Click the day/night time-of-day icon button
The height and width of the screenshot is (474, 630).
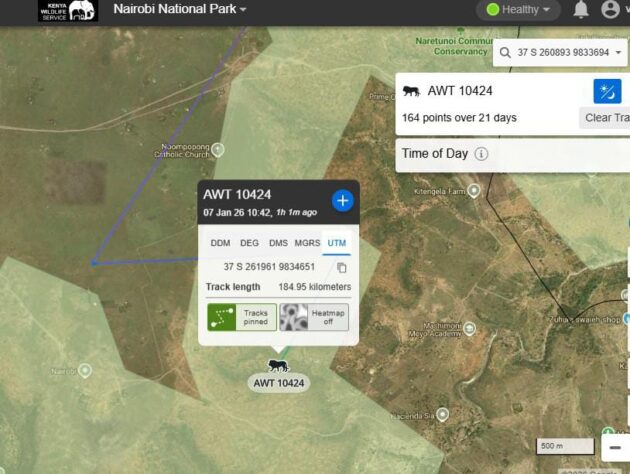point(607,91)
